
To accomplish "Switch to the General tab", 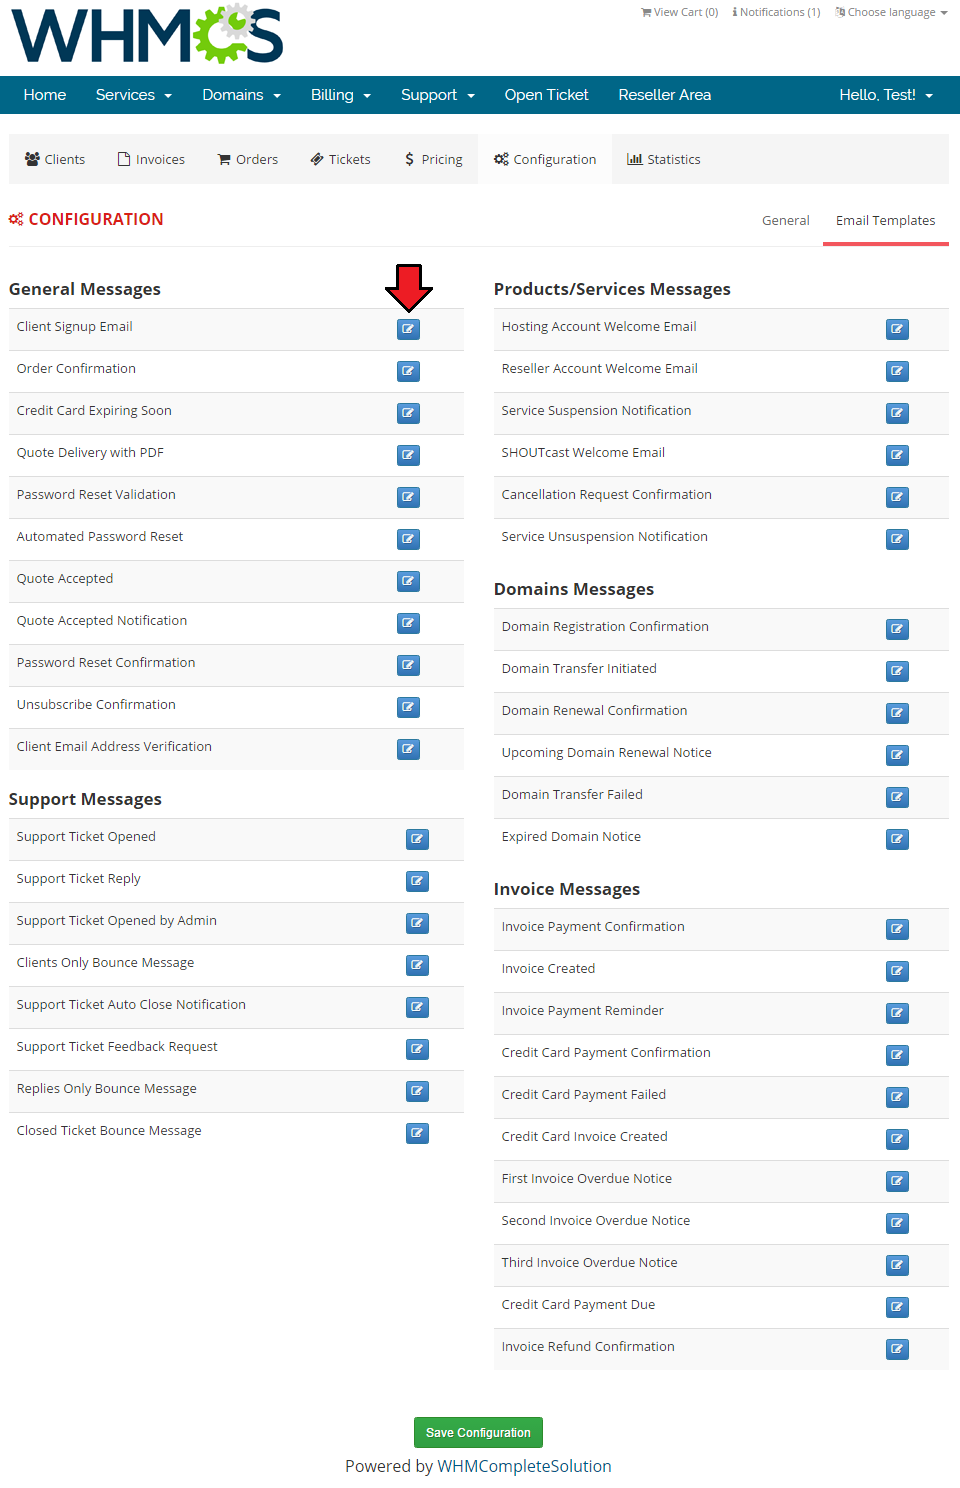I will (x=786, y=220).
